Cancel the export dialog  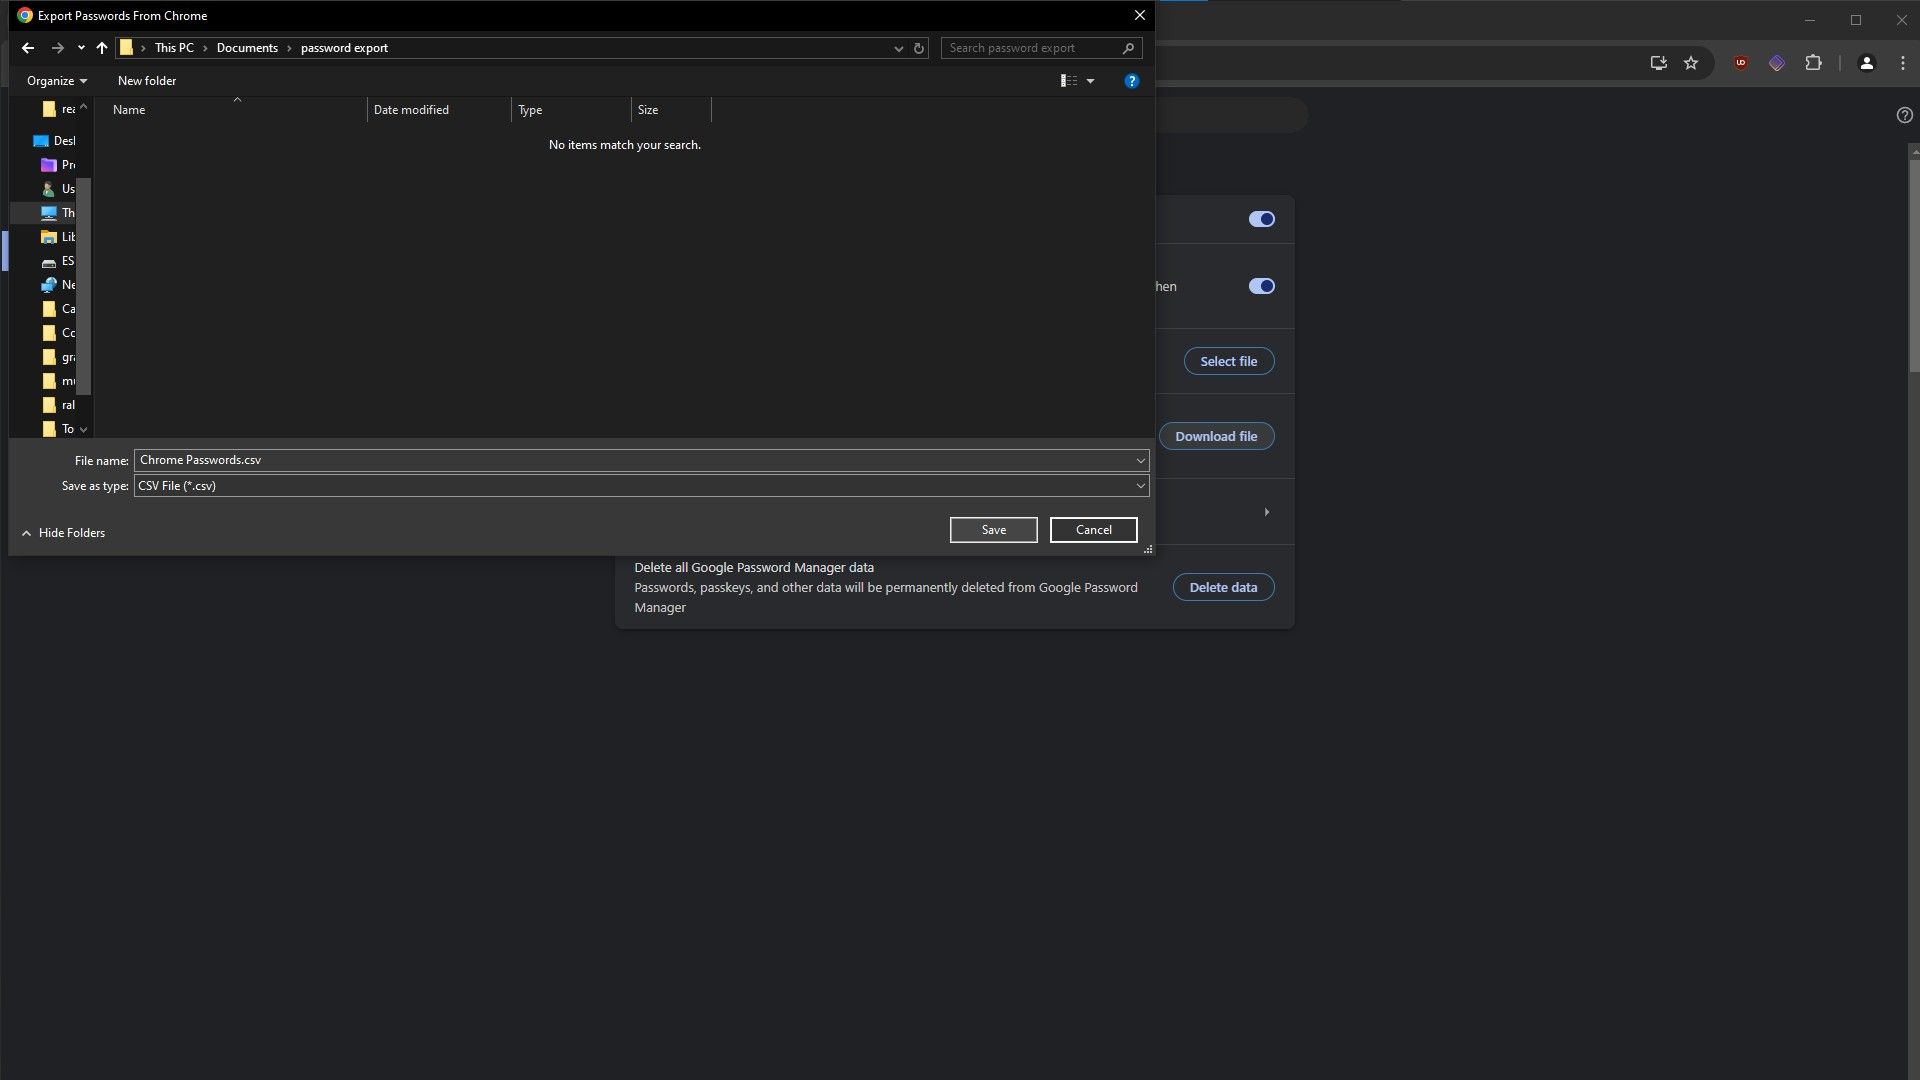pos(1093,530)
